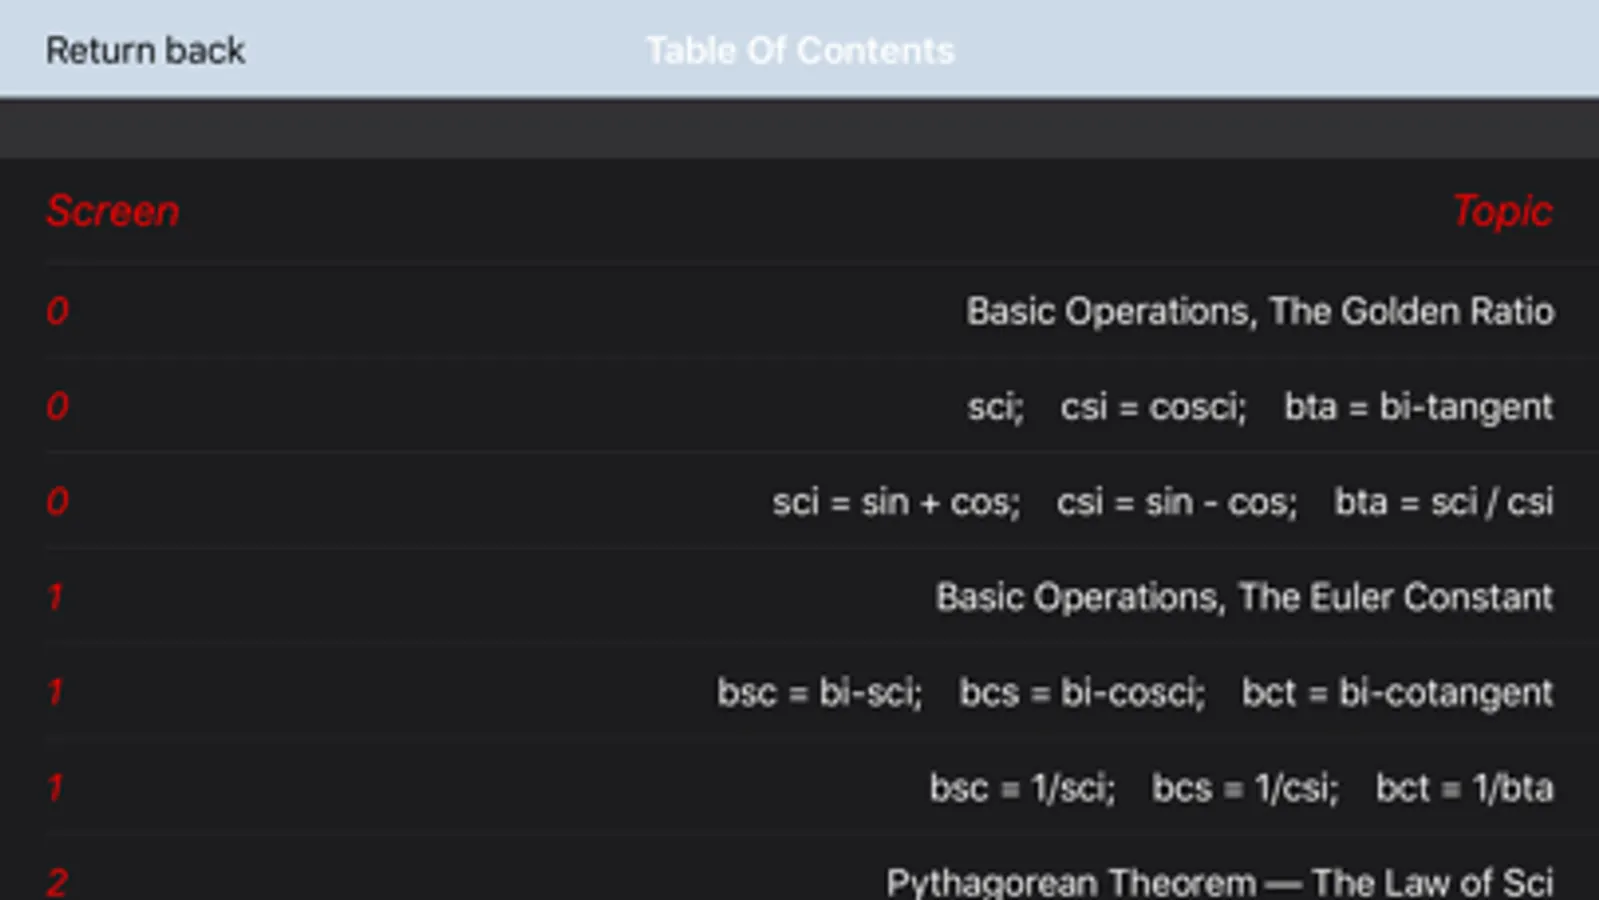Tap the 'csi = cosci' definition

(x=1153, y=407)
